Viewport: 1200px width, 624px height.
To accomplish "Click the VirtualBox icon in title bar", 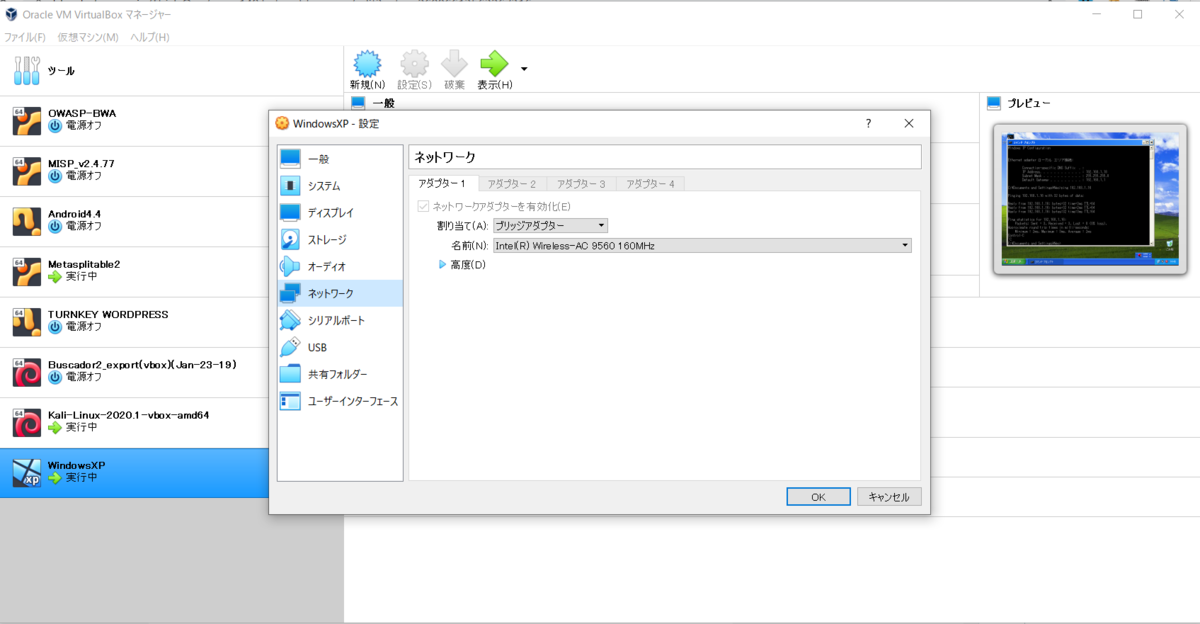I will tap(11, 14).
